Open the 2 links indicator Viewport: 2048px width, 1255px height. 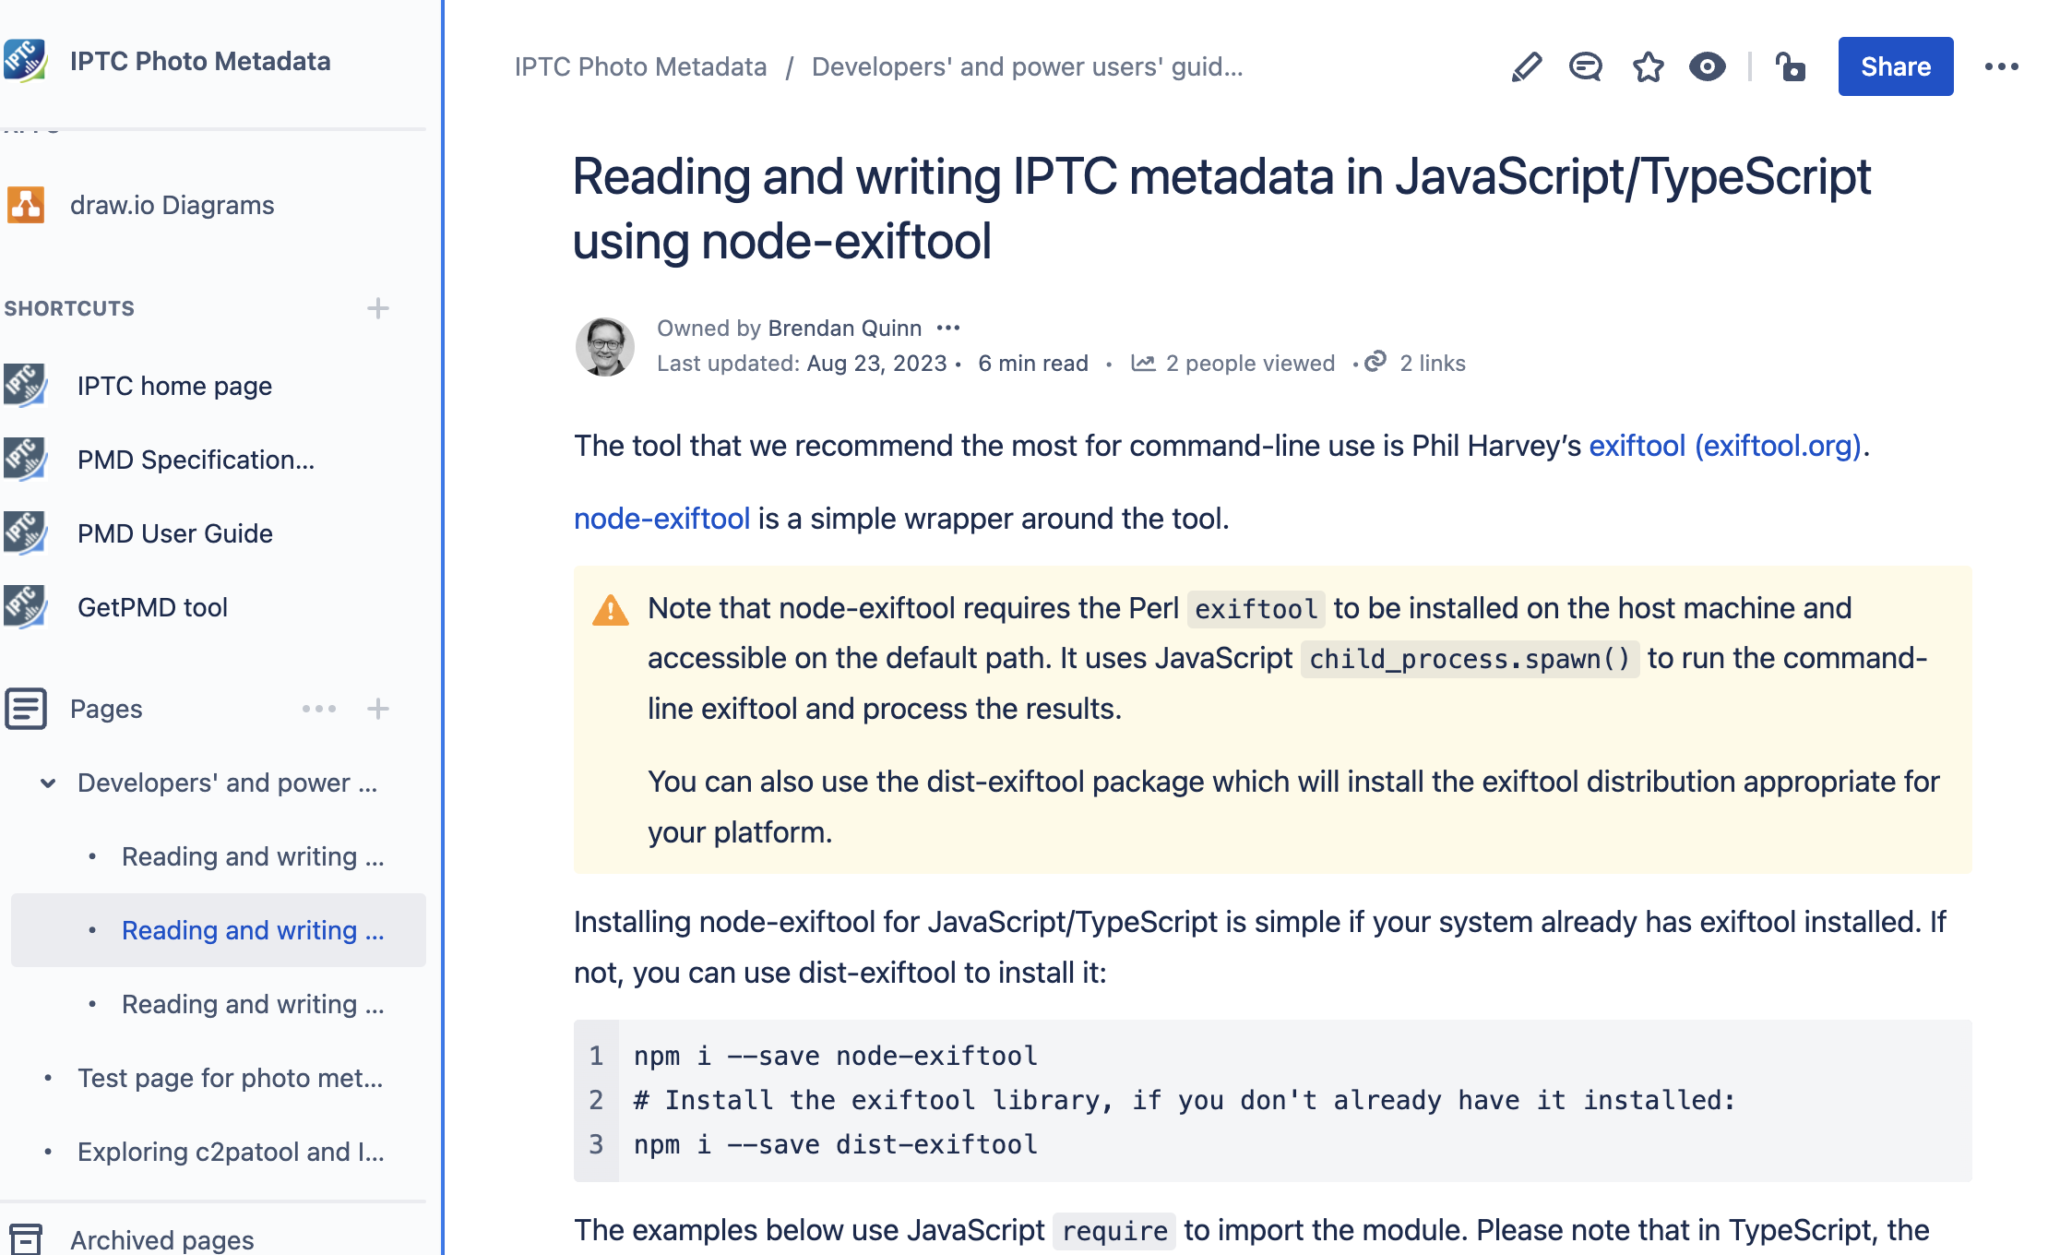pyautogui.click(x=1375, y=362)
